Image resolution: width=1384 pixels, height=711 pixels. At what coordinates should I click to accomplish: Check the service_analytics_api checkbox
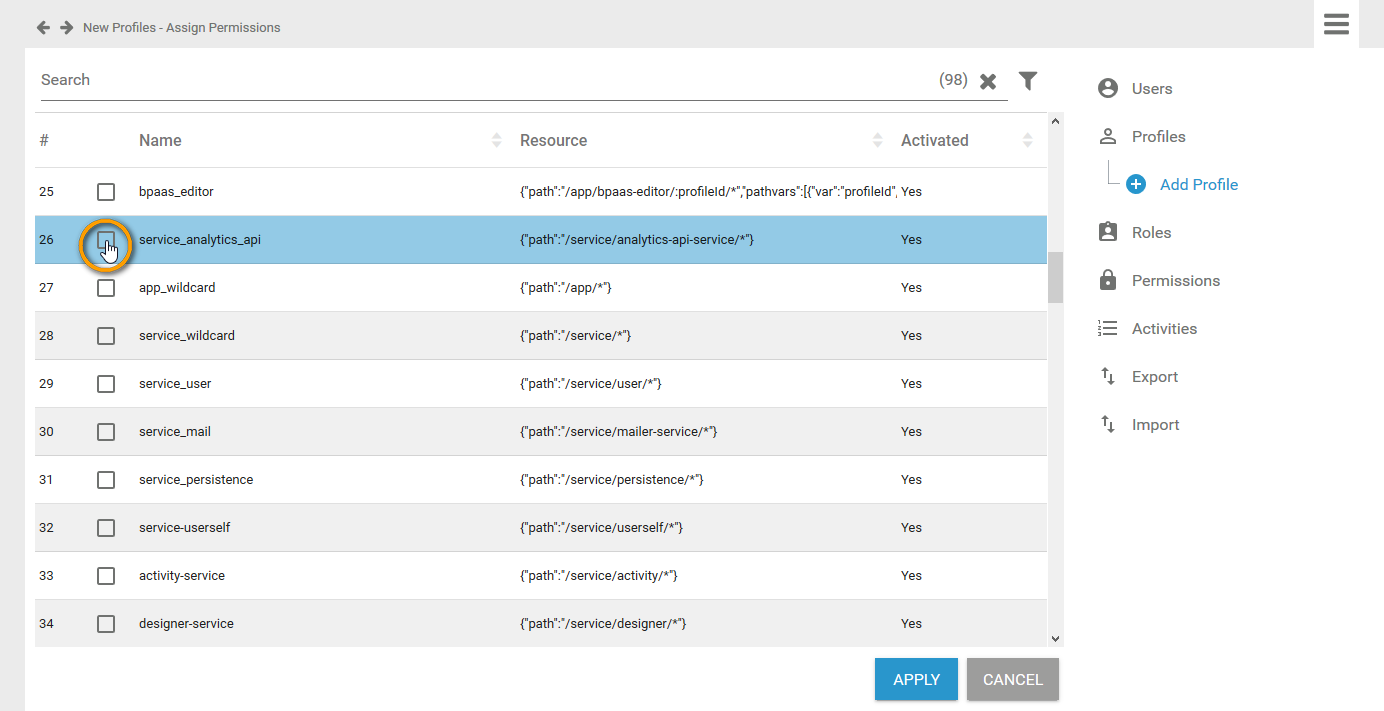[106, 240]
